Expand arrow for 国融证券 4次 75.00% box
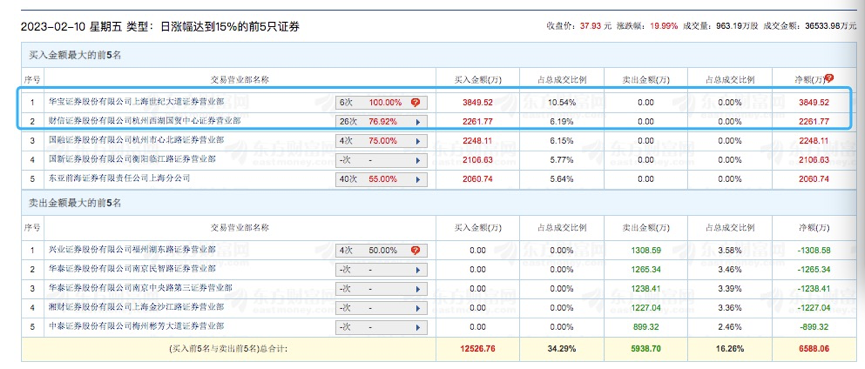 418,141
